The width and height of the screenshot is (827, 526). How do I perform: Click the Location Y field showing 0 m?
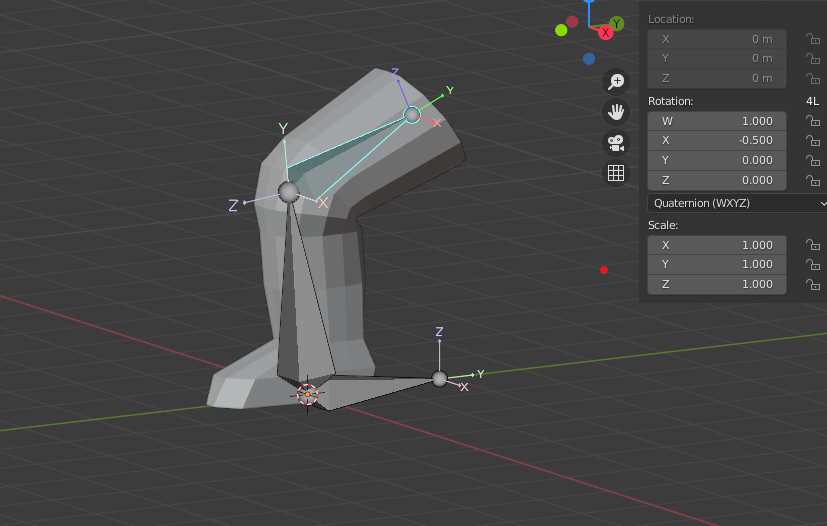717,59
